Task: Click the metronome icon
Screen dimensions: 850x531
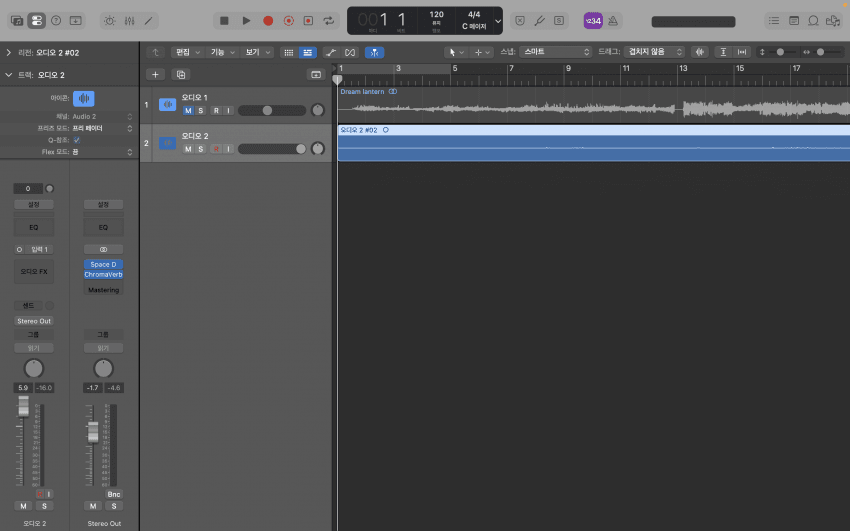Action: tap(612, 20)
